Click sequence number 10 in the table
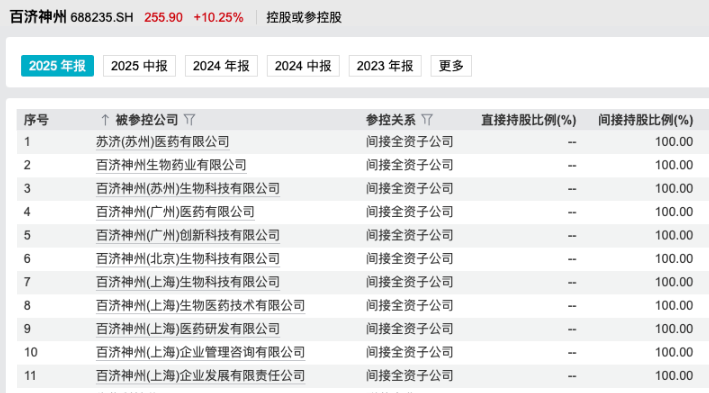709x393 pixels. pyautogui.click(x=31, y=352)
